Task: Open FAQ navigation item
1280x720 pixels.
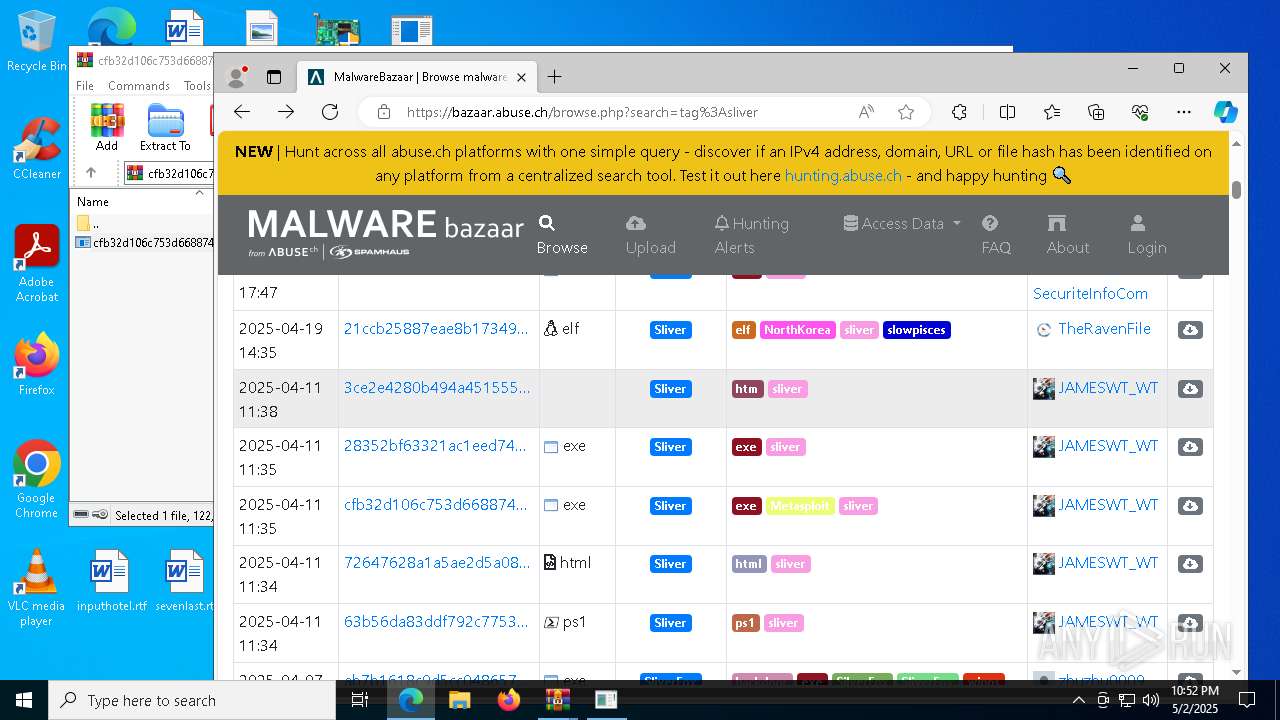Action: [x=996, y=235]
